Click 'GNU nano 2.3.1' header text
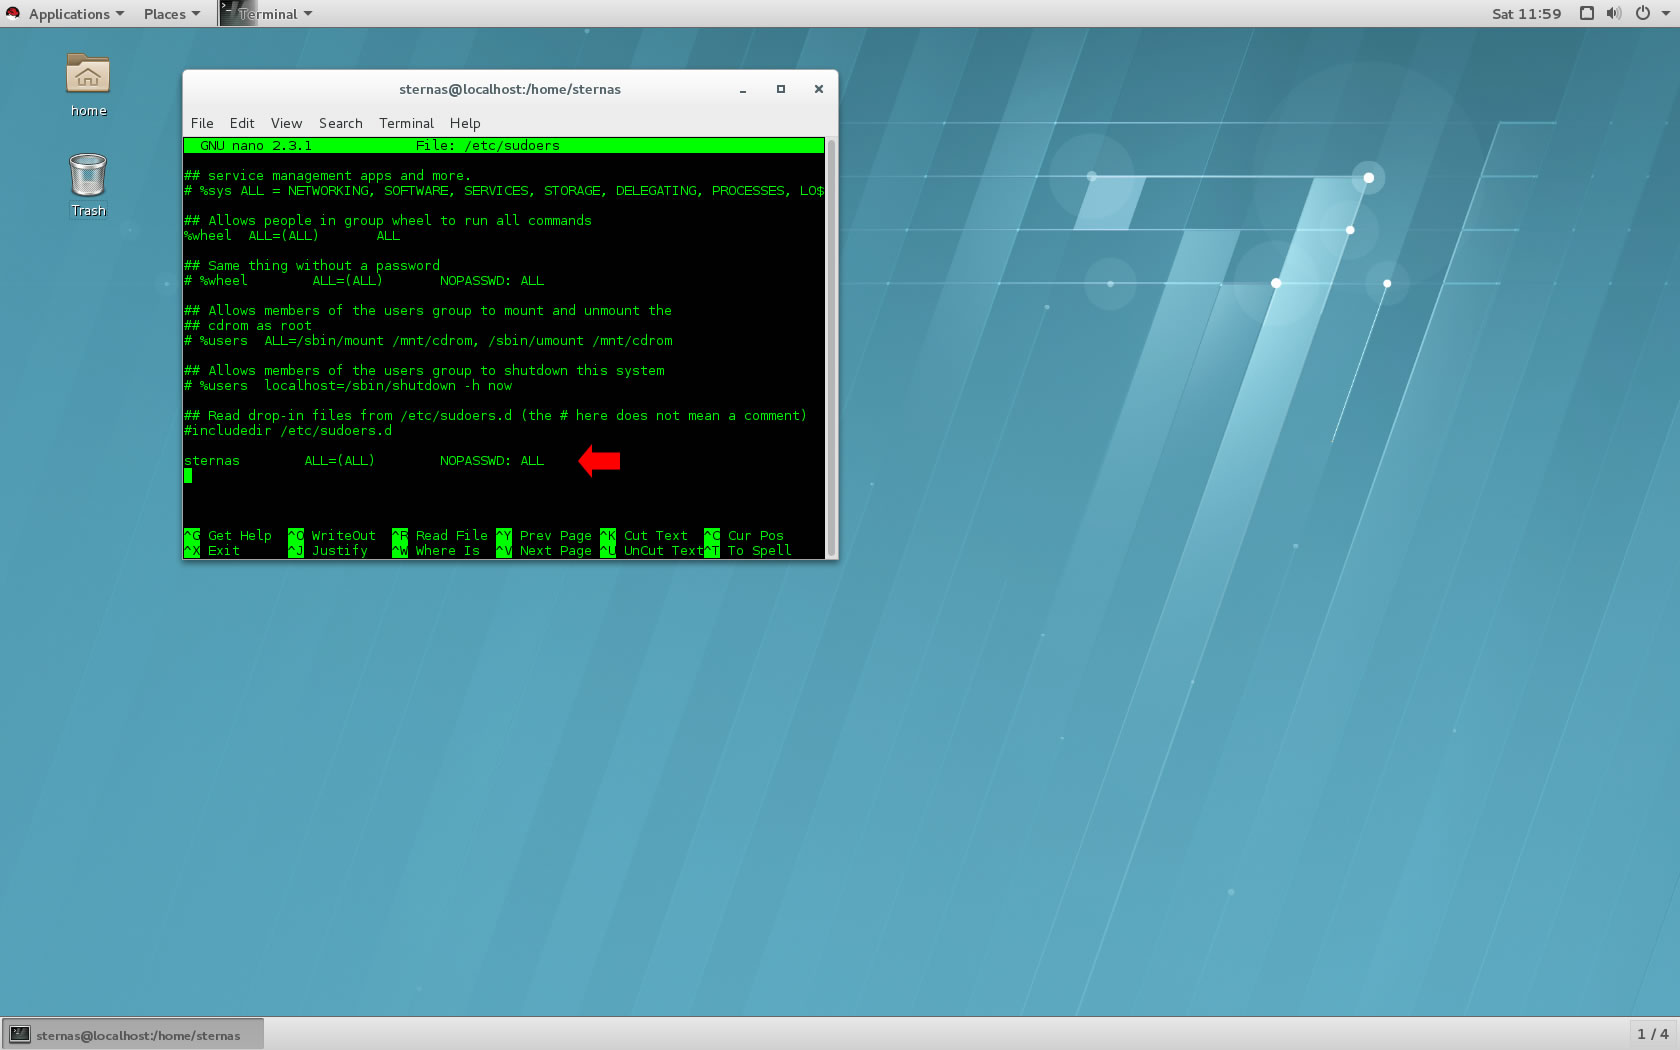The image size is (1680, 1050). pyautogui.click(x=256, y=146)
